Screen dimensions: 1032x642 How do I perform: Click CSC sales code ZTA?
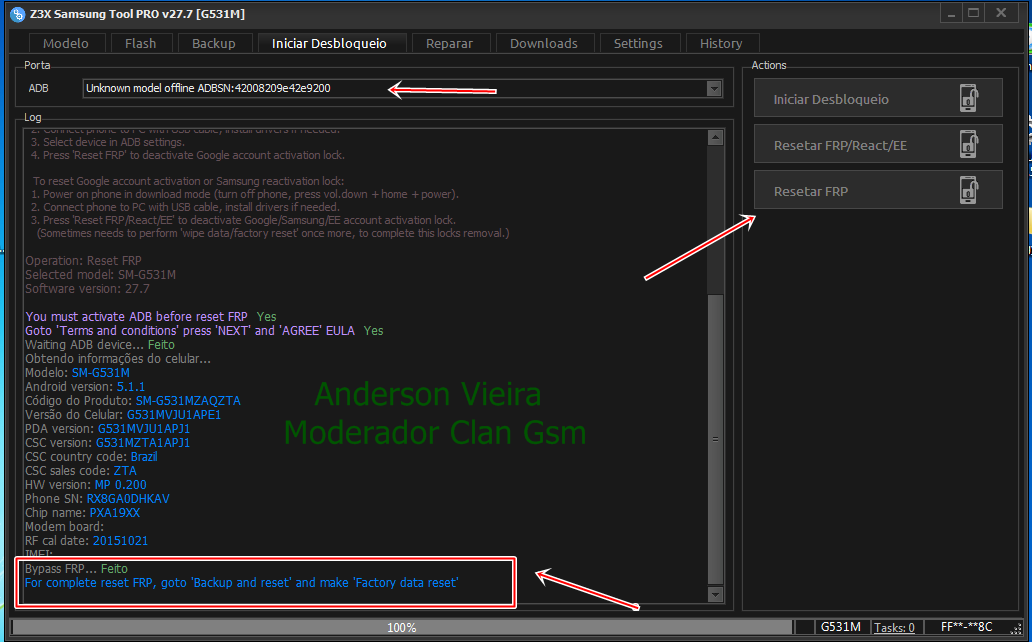pos(125,471)
